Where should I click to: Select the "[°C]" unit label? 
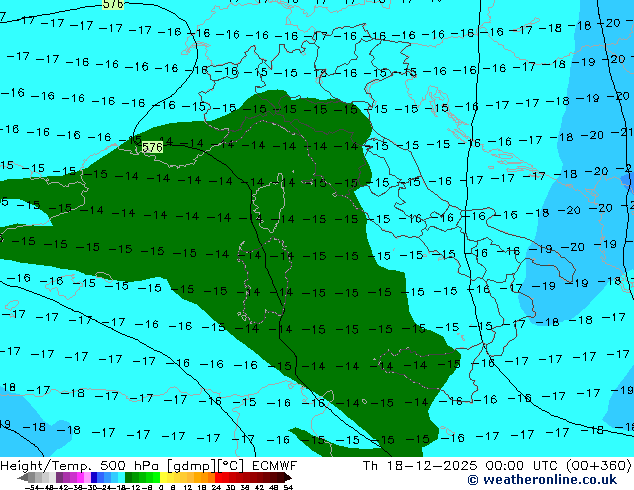pyautogui.click(x=231, y=466)
